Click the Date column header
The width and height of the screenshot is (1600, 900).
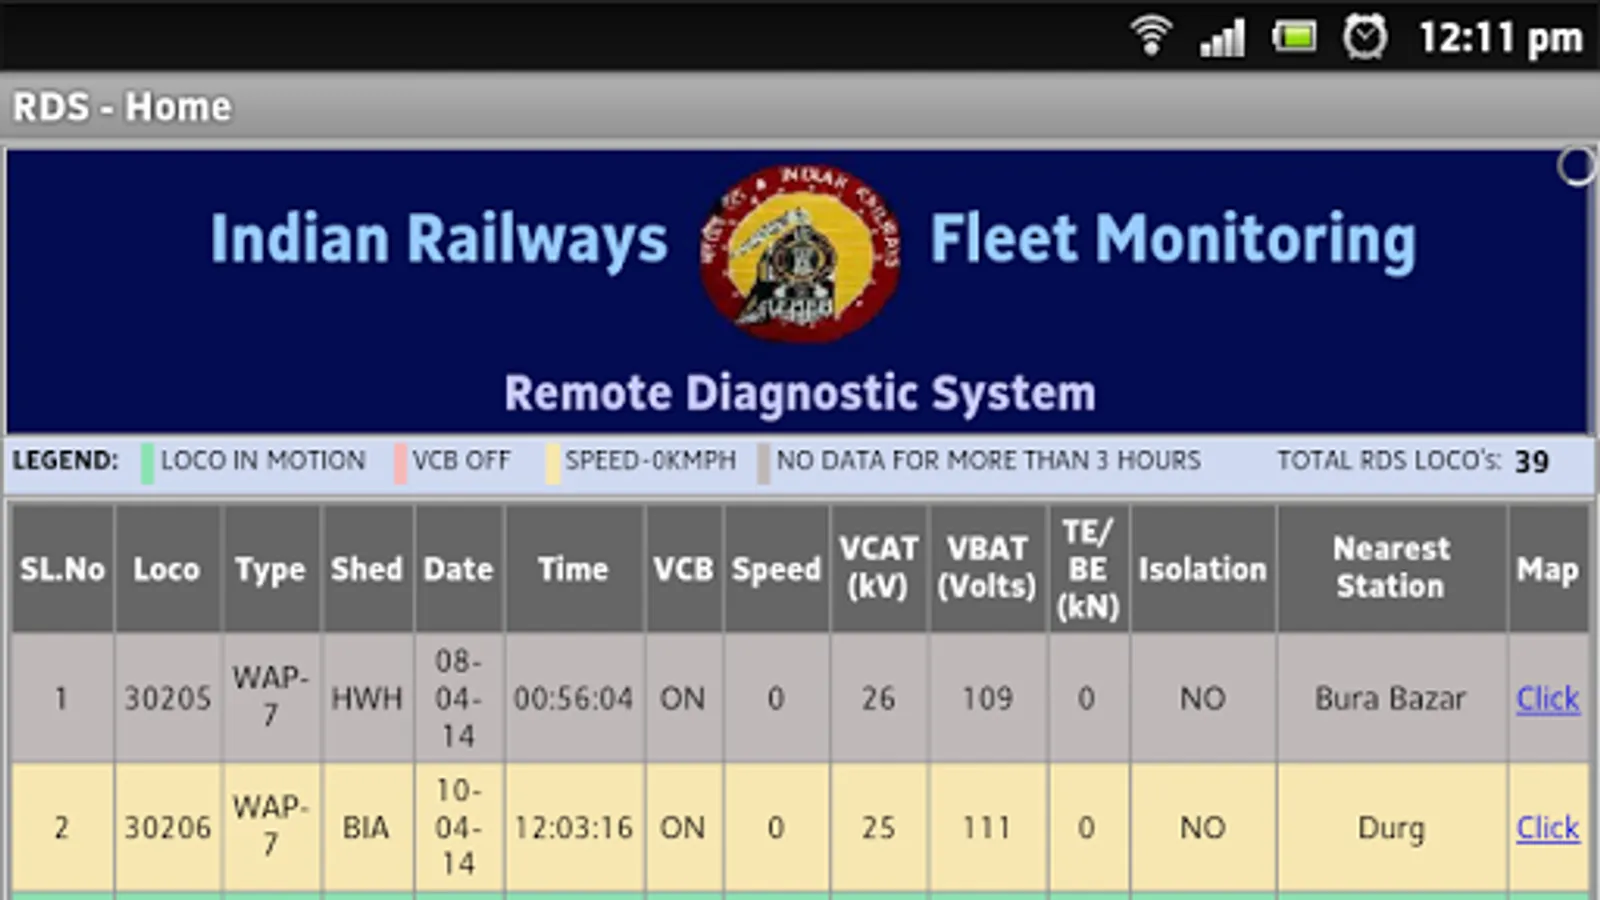point(459,569)
